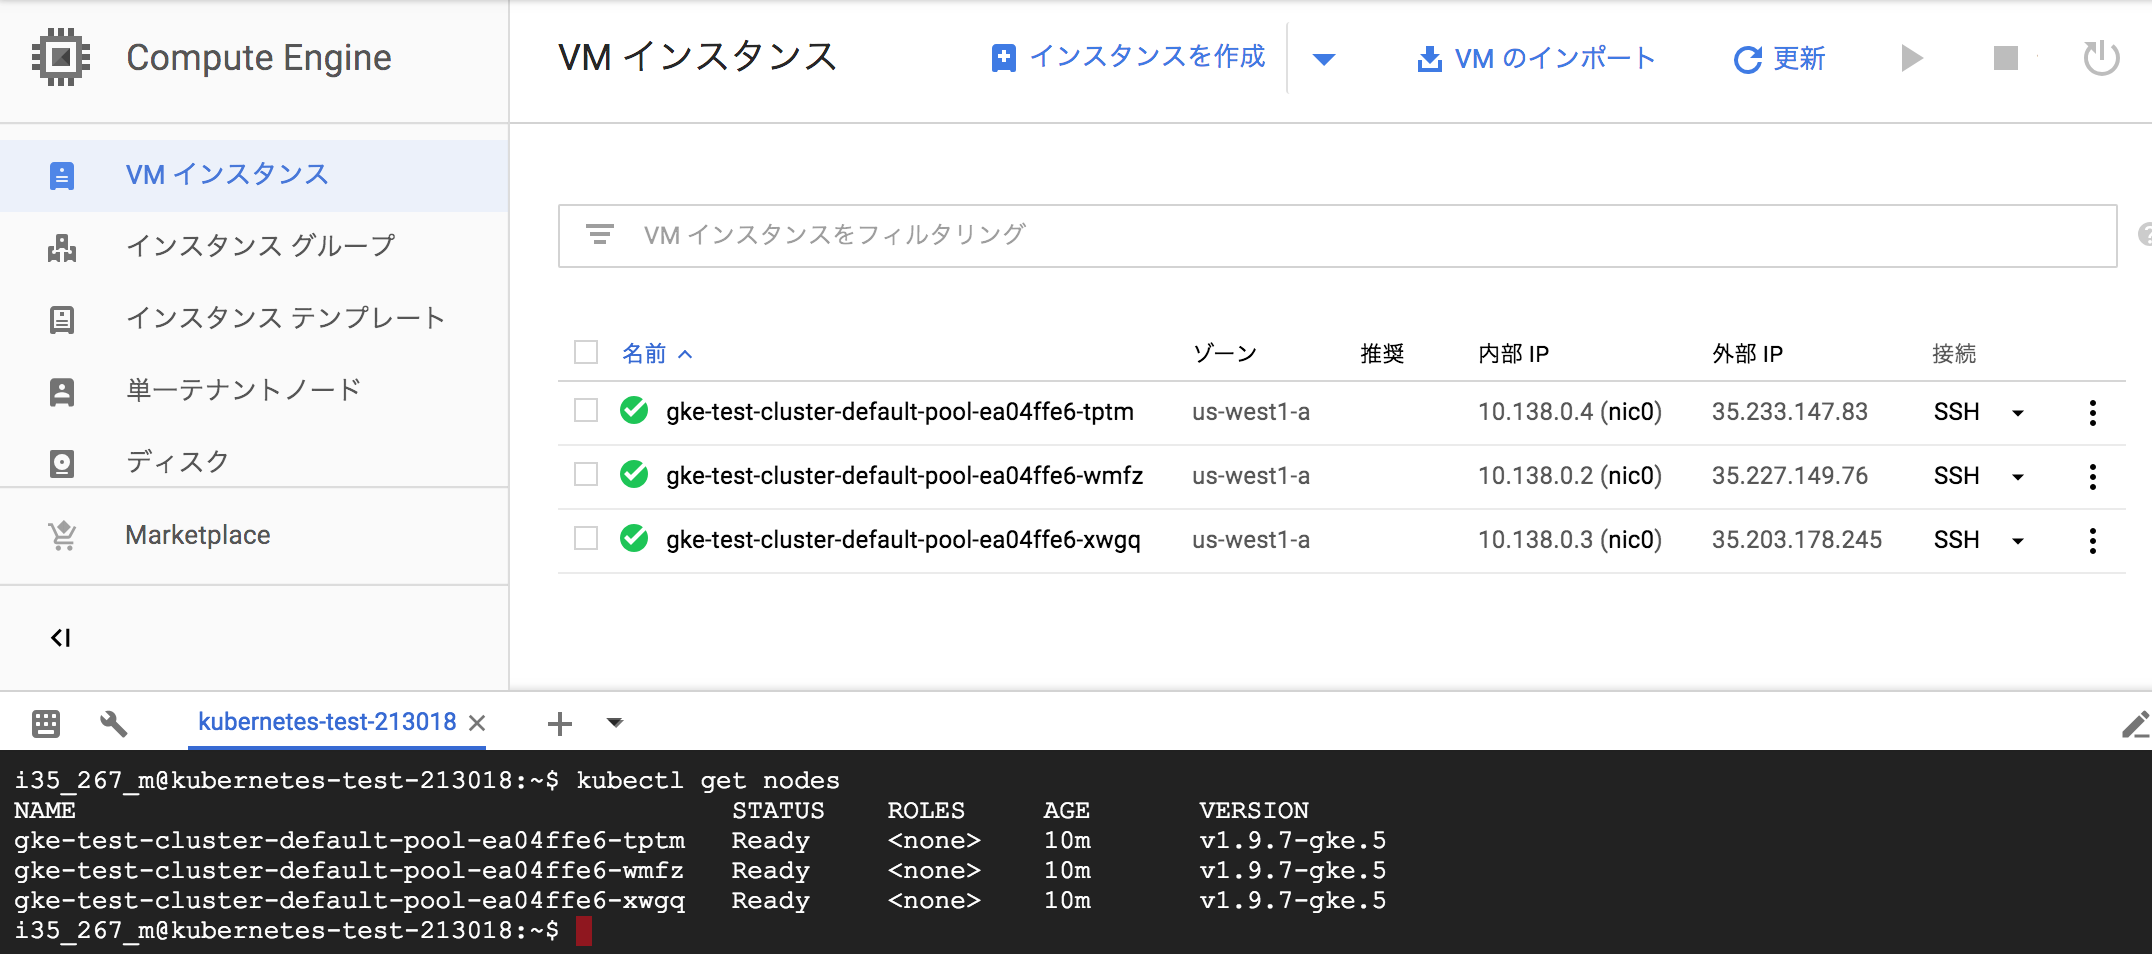Viewport: 2152px width, 954px height.
Task: Open more actions for instance ending tptm
Action: pos(2092,413)
